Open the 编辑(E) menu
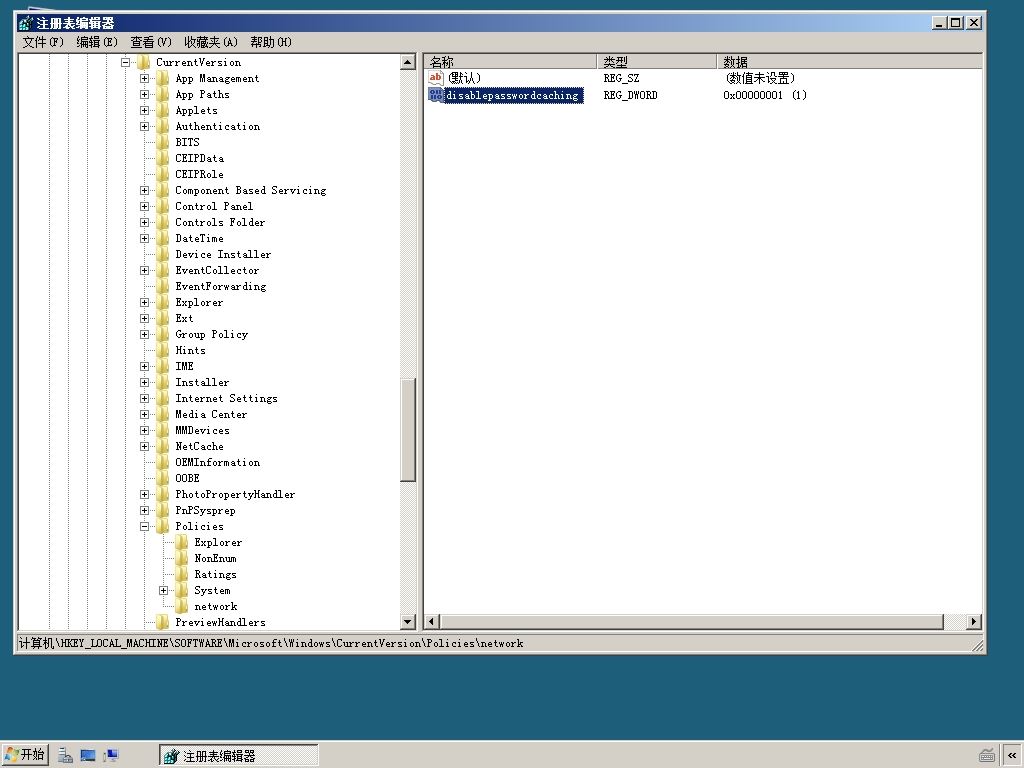This screenshot has width=1024, height=768. pyautogui.click(x=97, y=42)
